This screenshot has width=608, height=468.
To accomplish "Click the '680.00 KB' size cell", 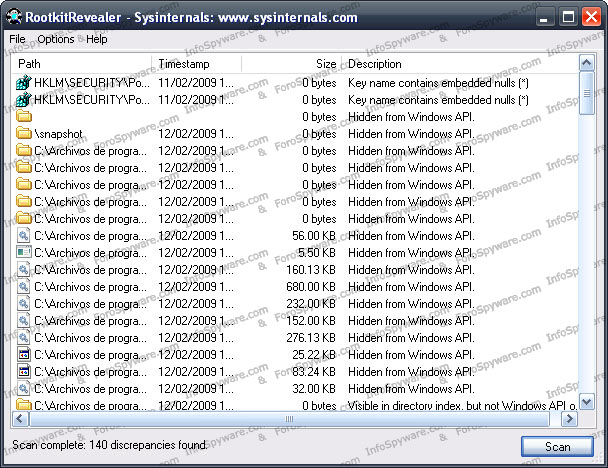I will click(311, 287).
